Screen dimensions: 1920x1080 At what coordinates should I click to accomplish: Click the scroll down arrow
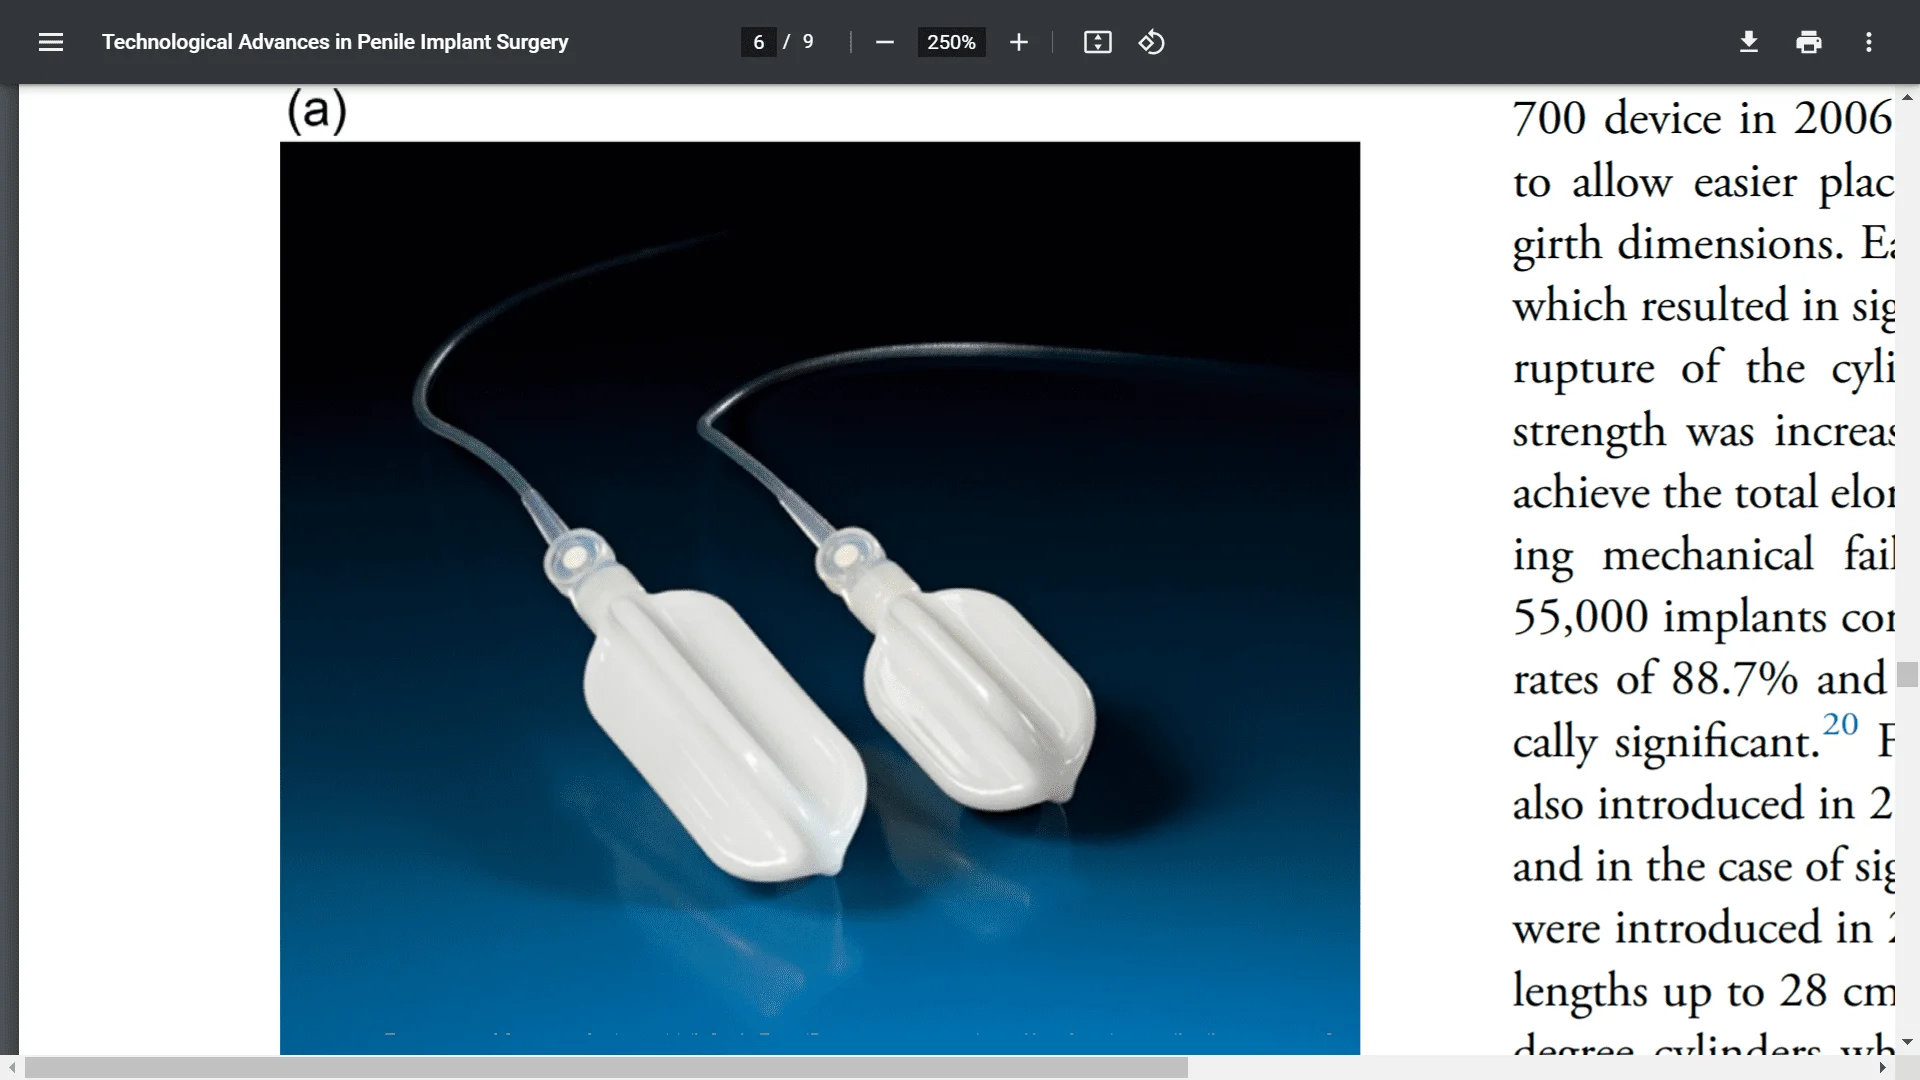(x=1908, y=1042)
